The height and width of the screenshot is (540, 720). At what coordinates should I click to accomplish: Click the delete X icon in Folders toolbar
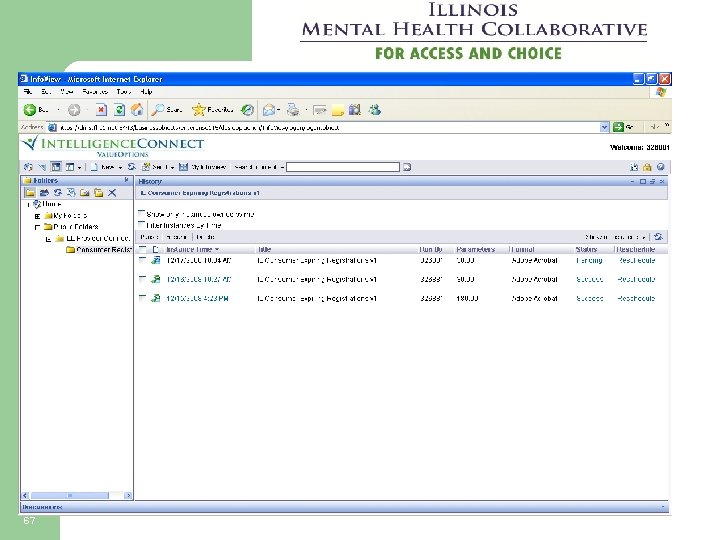tap(112, 193)
